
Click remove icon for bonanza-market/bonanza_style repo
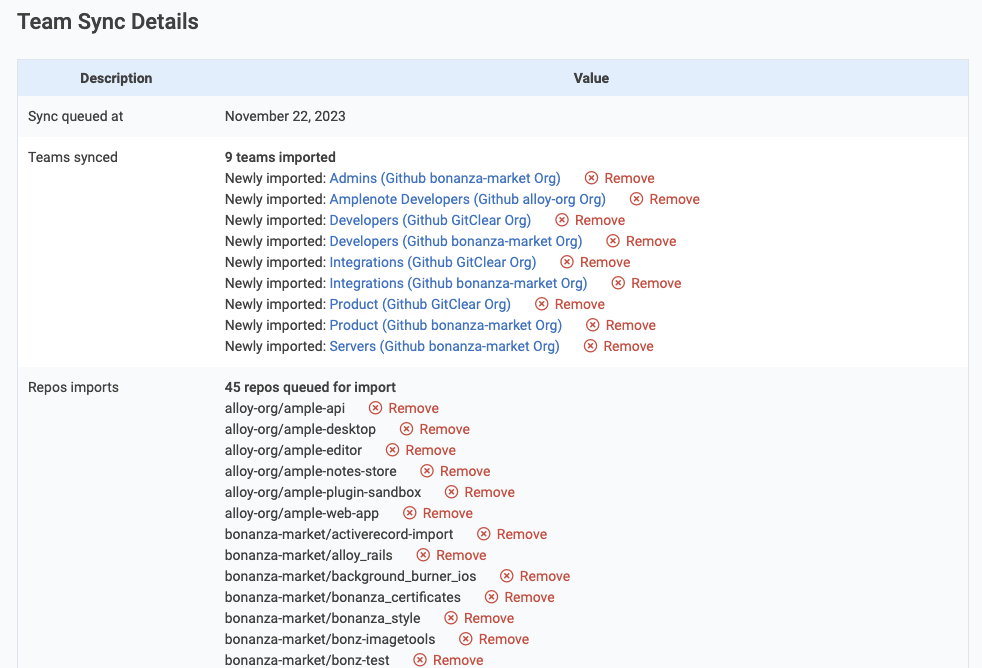(451, 618)
